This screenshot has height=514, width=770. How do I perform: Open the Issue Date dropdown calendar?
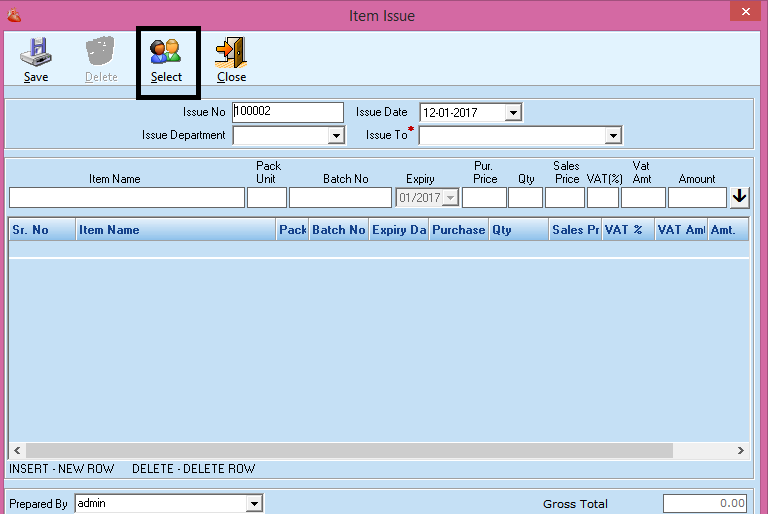point(513,113)
